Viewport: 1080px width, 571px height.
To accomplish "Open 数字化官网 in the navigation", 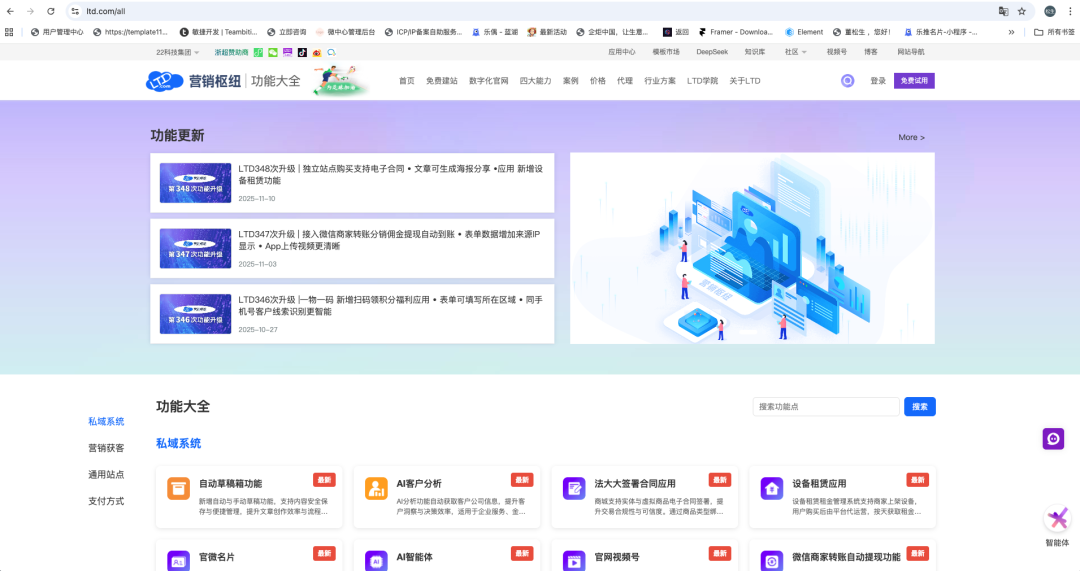I will (488, 81).
